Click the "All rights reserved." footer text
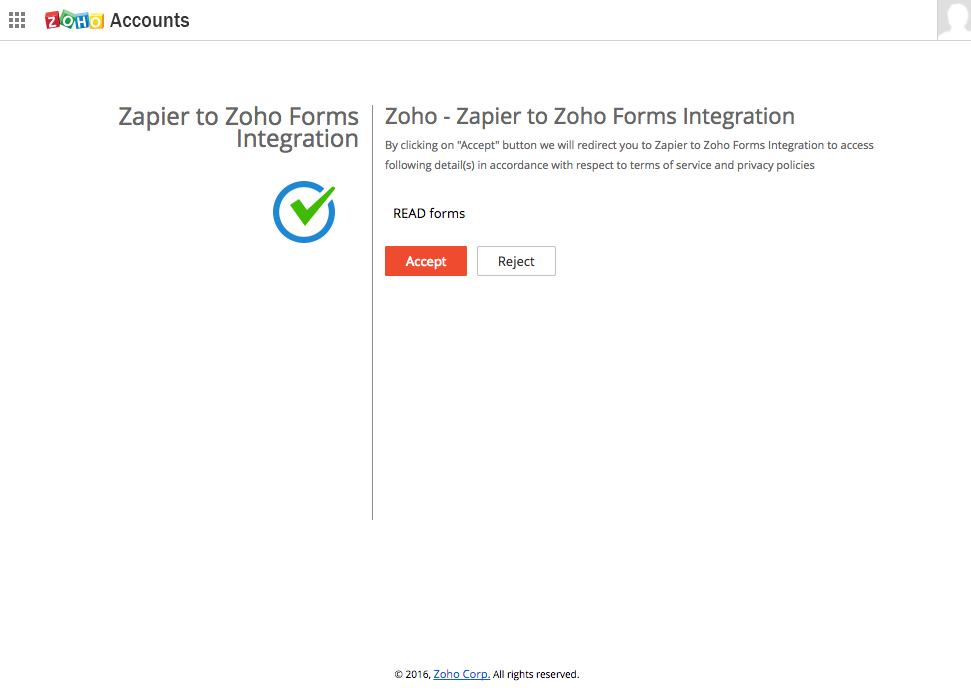This screenshot has width=971, height=696. [536, 674]
